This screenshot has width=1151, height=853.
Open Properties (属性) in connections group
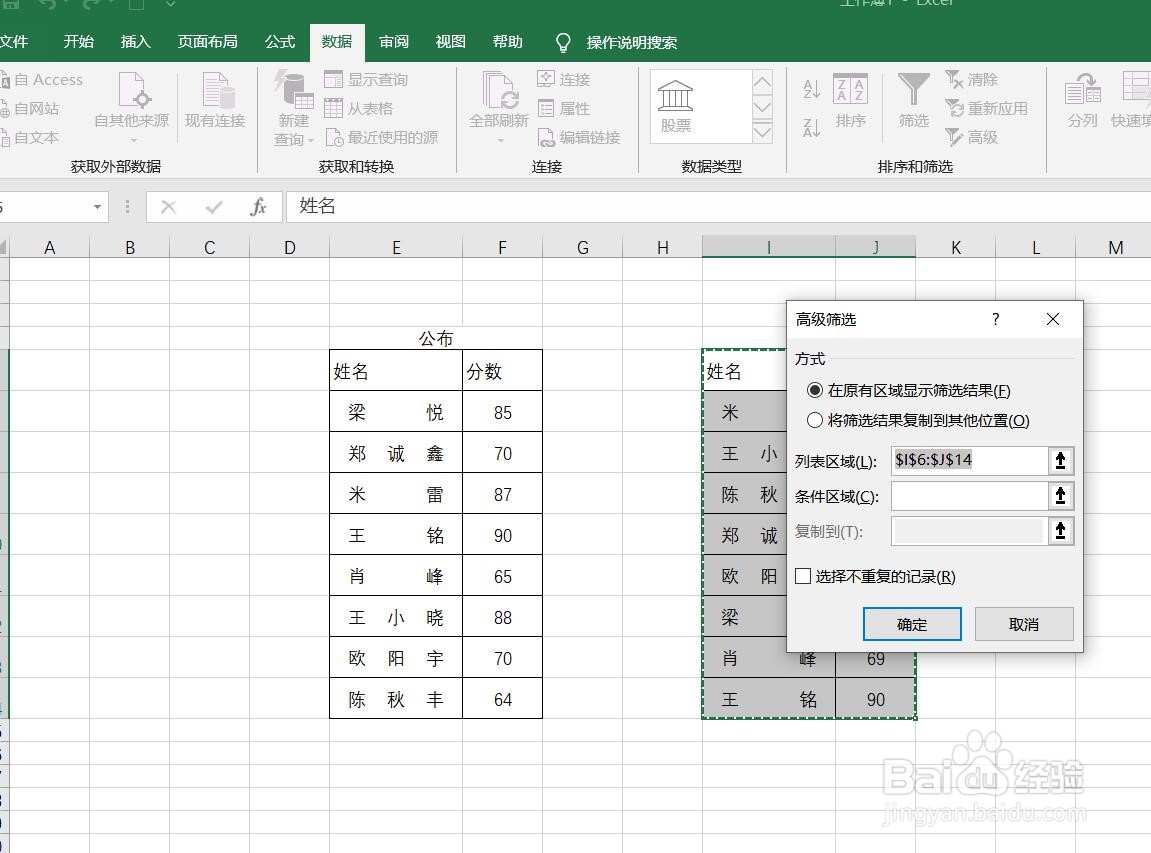point(564,109)
